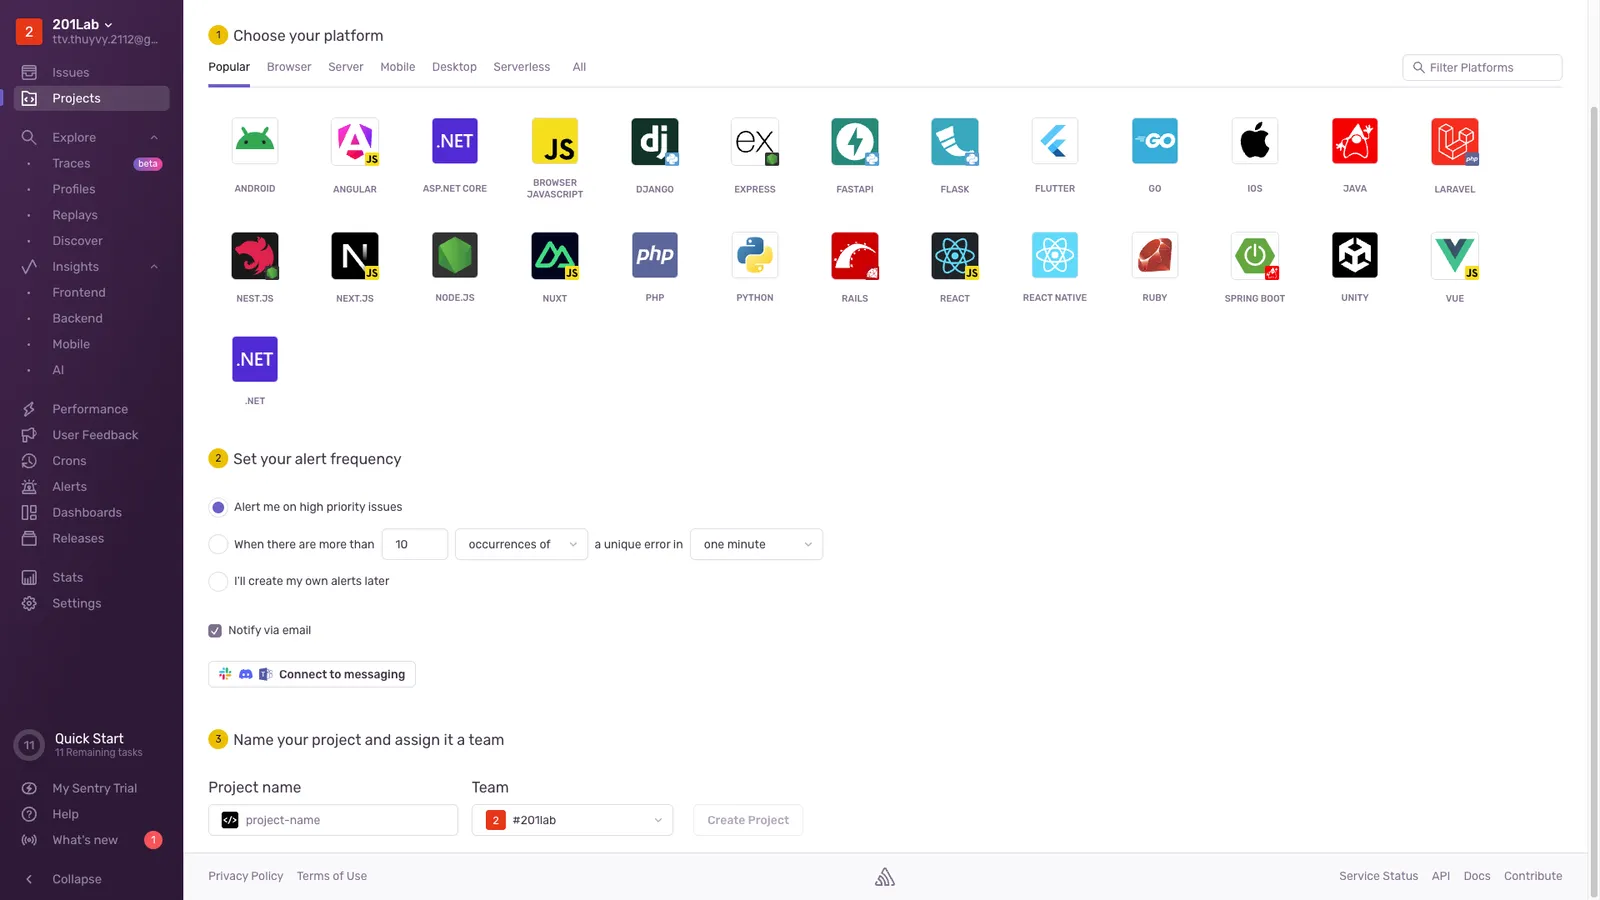Click the Connect to messaging button

pos(312,674)
